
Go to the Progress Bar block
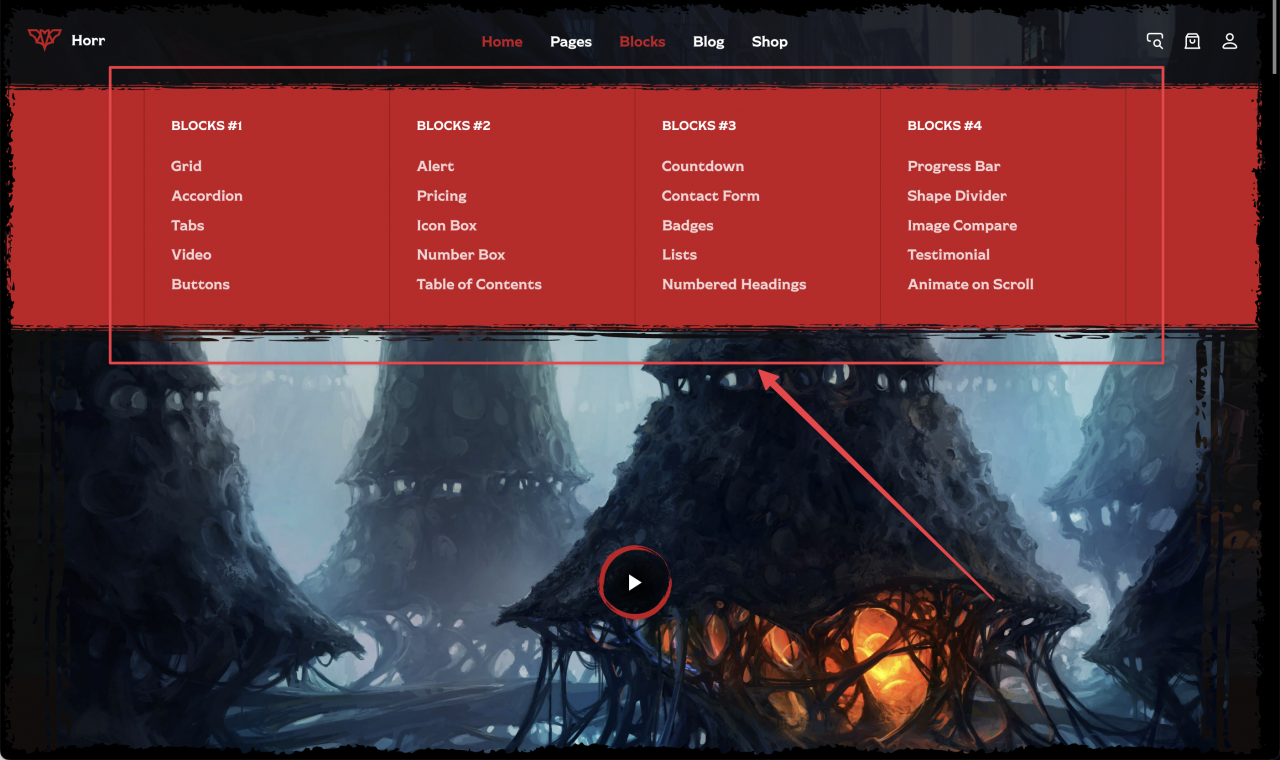pos(954,166)
